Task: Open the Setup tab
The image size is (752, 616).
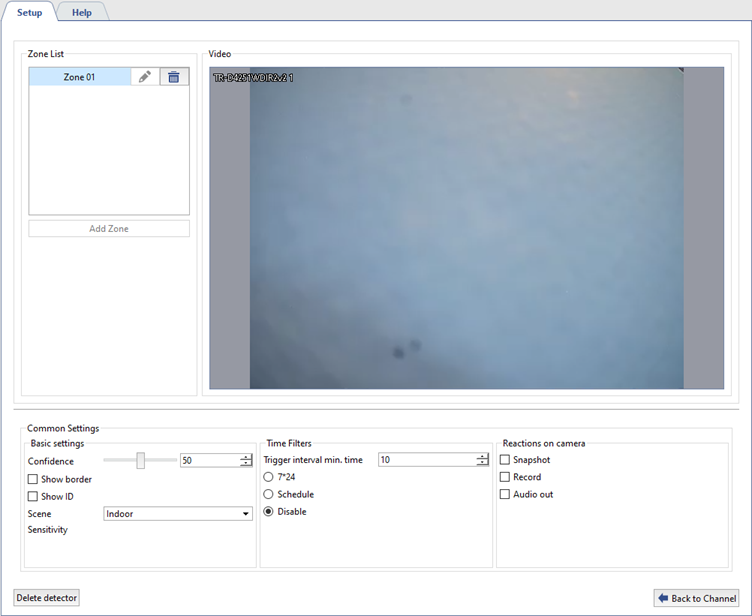Action: (29, 13)
